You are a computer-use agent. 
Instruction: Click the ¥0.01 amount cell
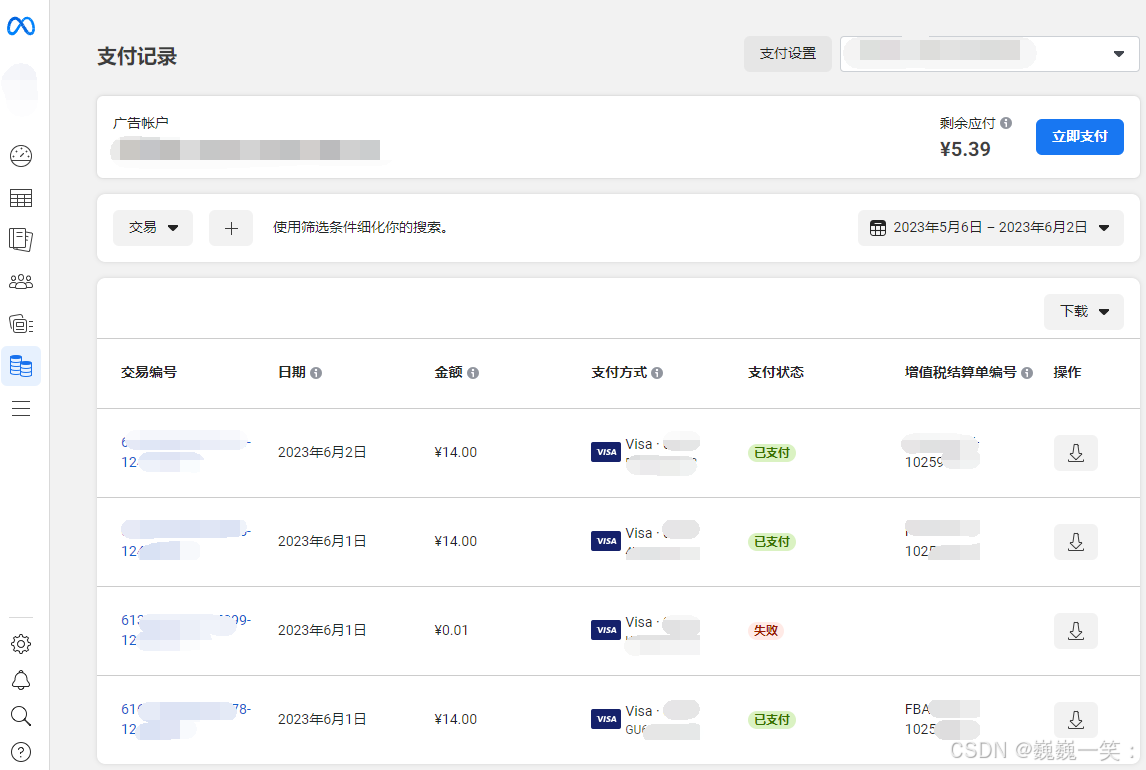click(451, 630)
